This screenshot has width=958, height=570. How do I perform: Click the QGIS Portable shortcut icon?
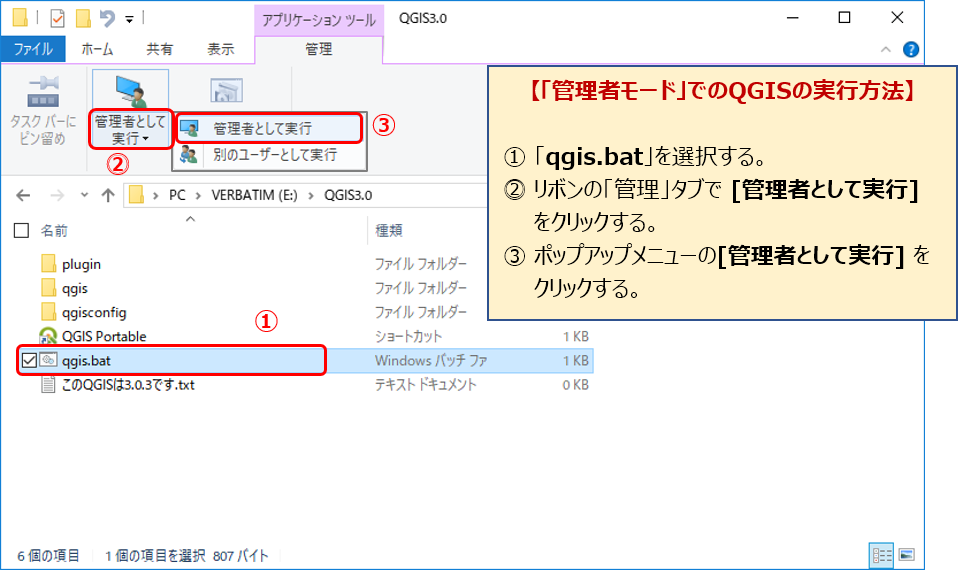point(48,336)
